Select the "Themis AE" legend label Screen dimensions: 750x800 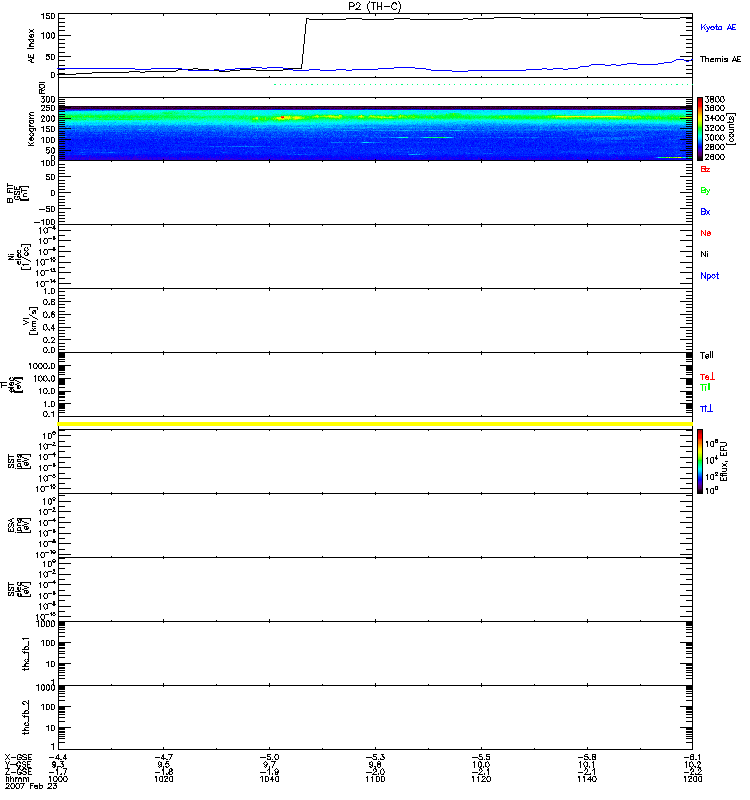point(720,59)
